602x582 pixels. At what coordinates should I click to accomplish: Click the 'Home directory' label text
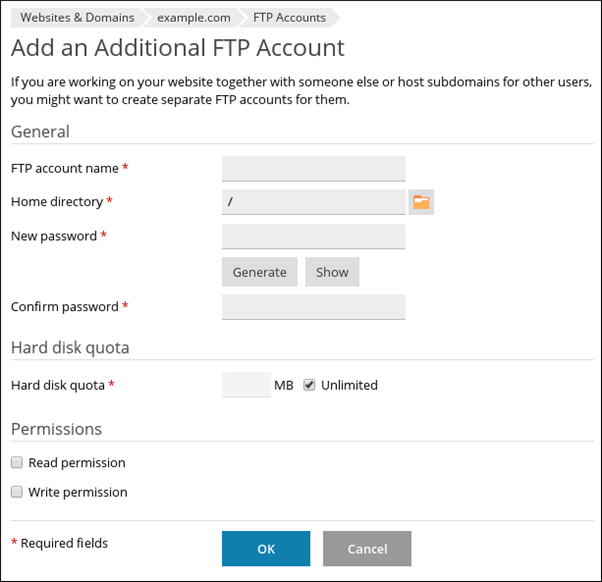[x=56, y=202]
